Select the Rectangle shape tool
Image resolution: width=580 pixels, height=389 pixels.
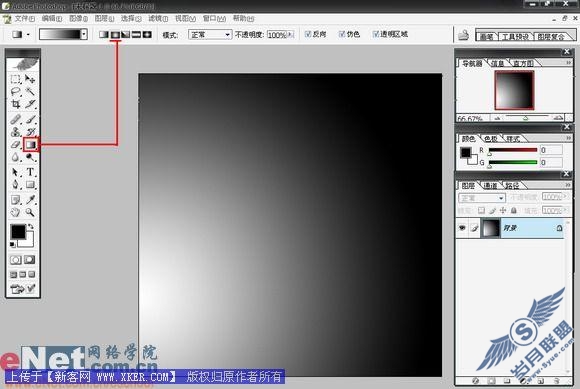(30, 185)
